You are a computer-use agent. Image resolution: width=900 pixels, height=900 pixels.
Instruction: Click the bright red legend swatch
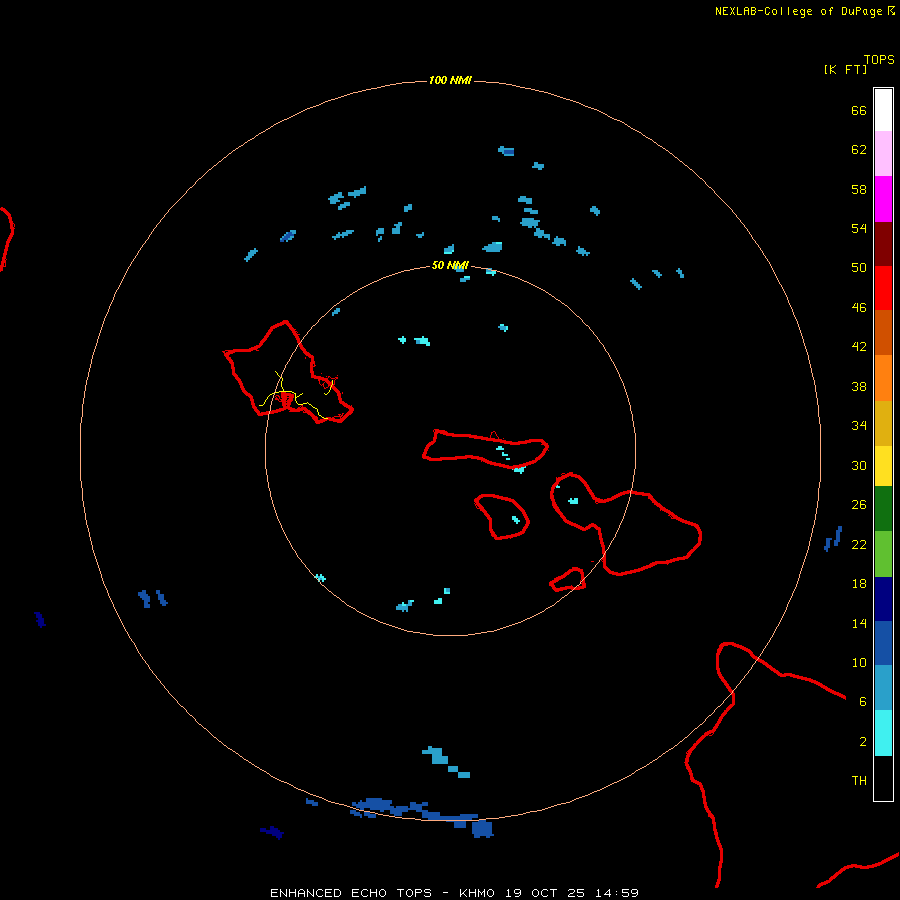click(x=883, y=288)
